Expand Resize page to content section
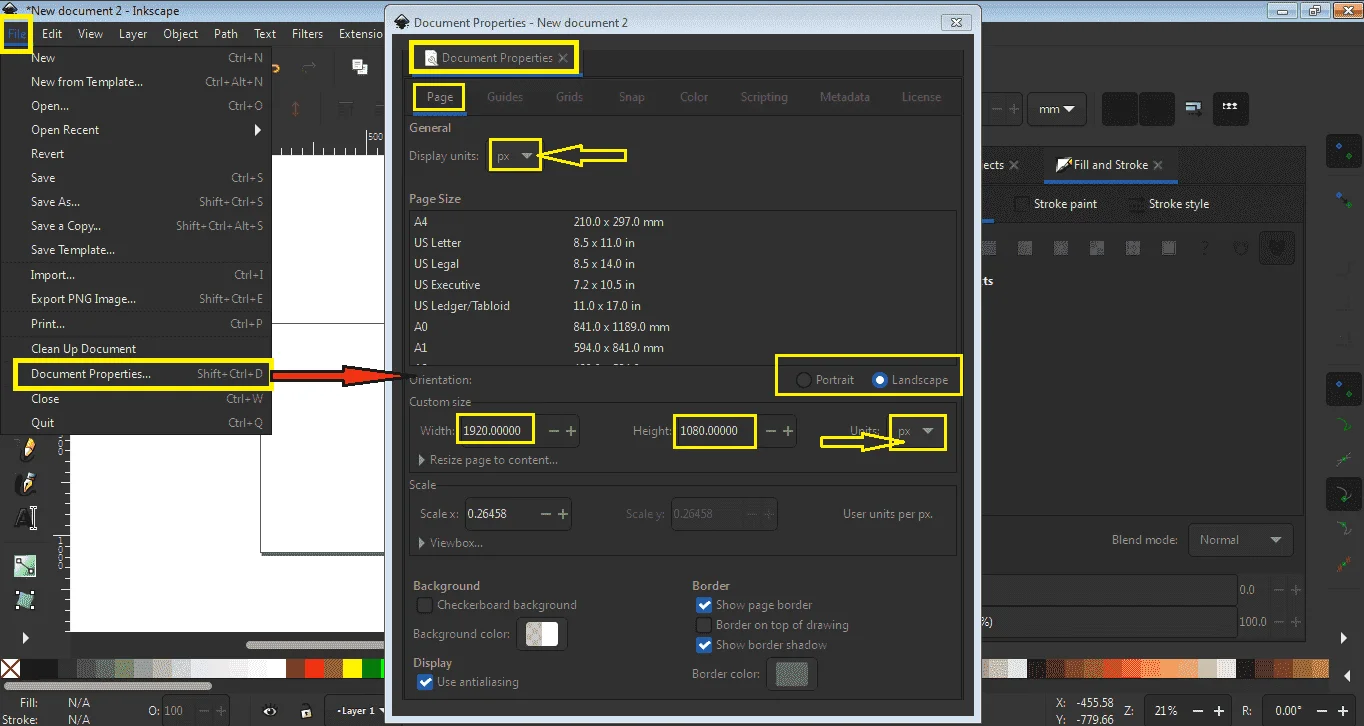Viewport: 1364px width, 726px height. (488, 460)
